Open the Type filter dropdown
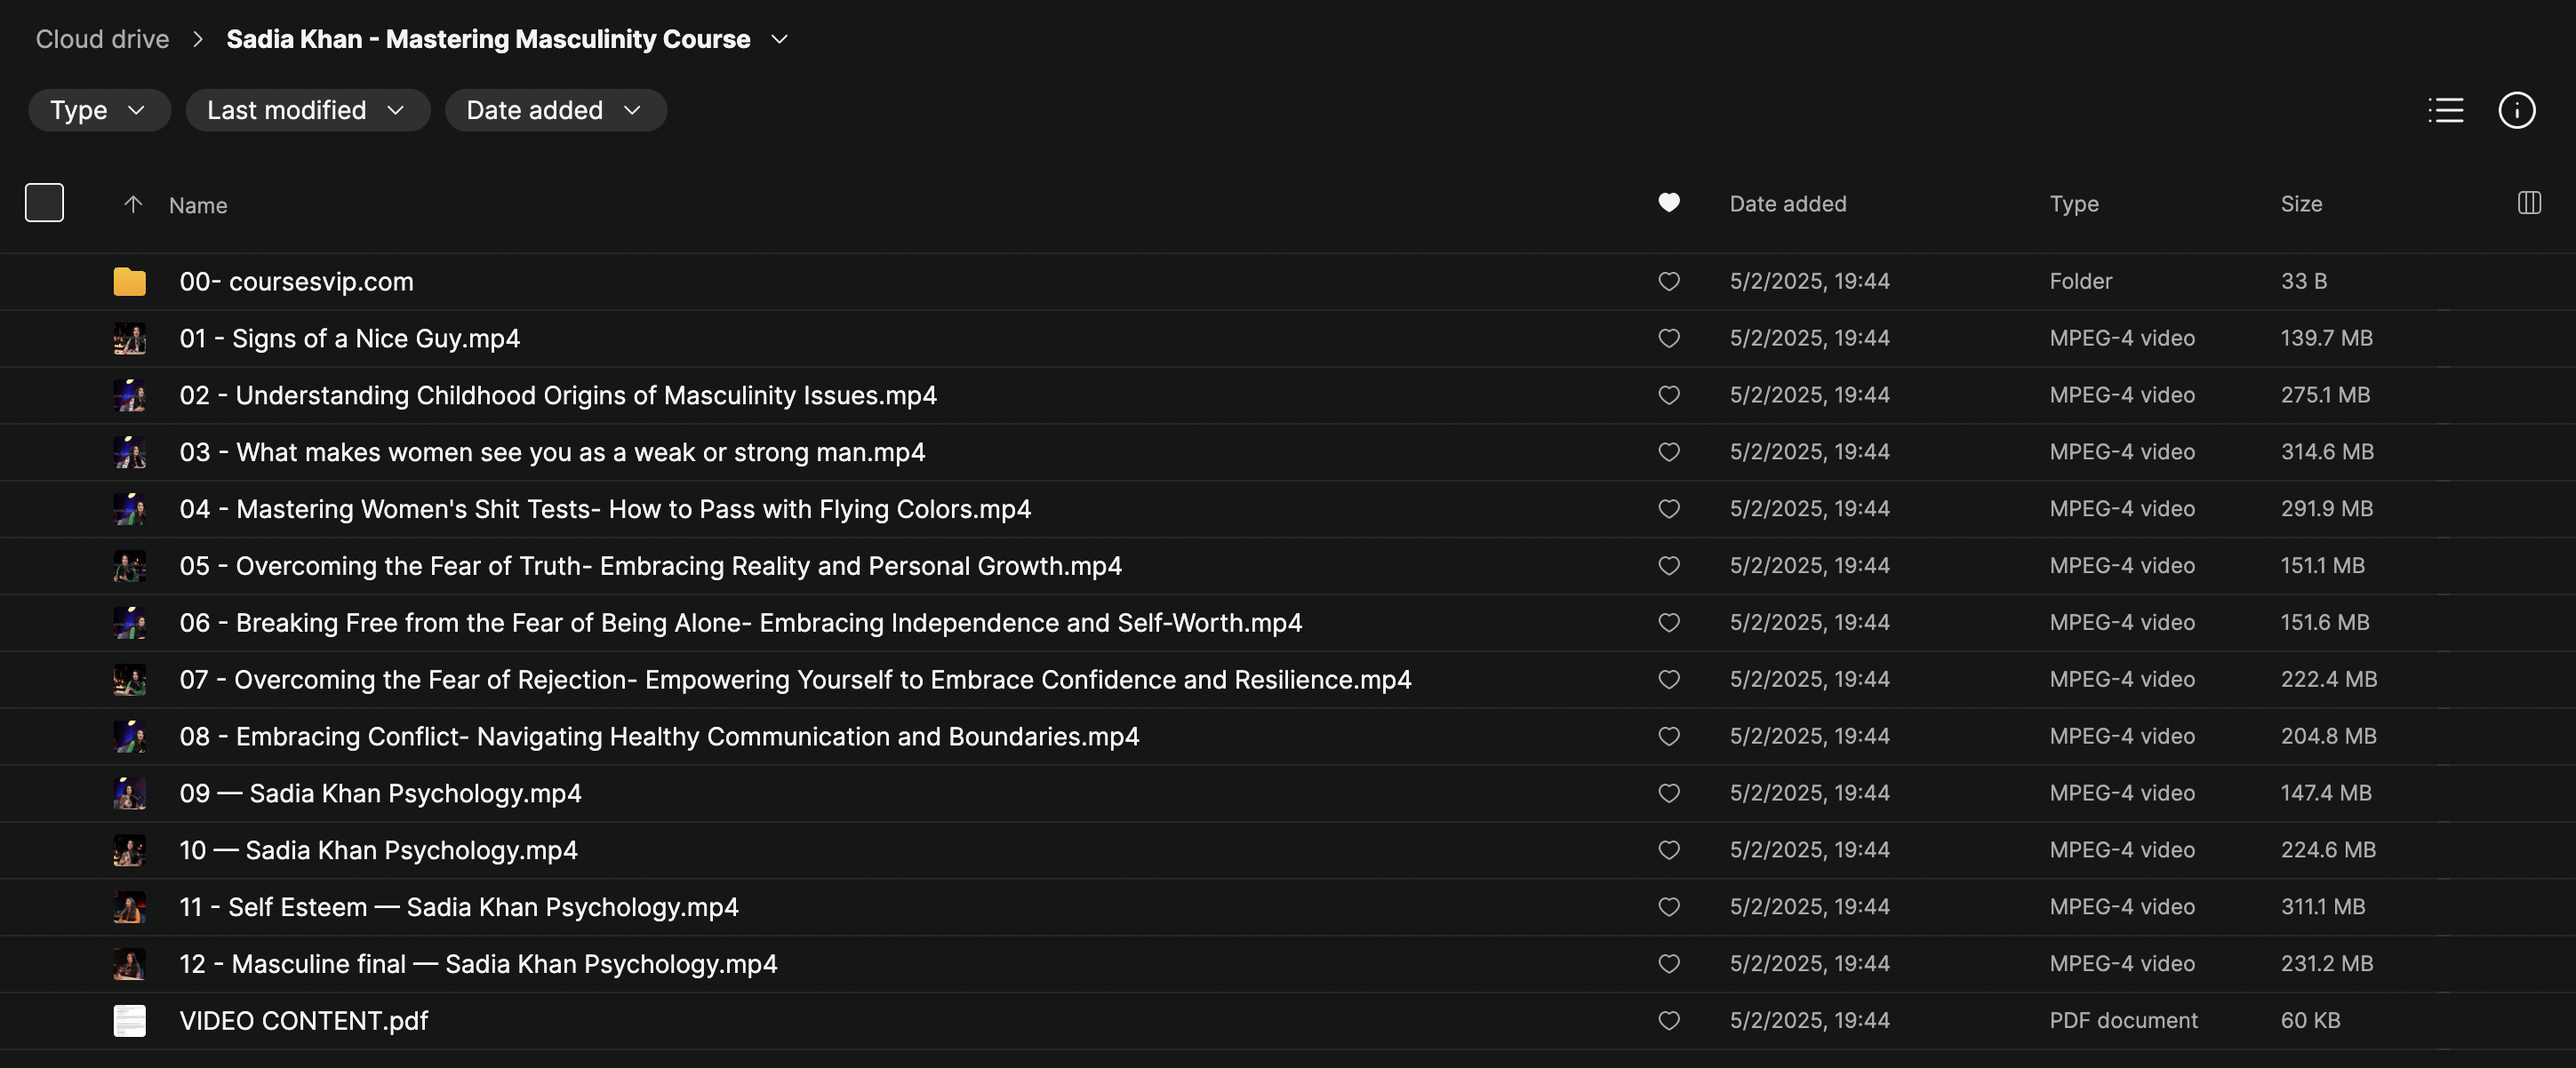 coord(99,110)
